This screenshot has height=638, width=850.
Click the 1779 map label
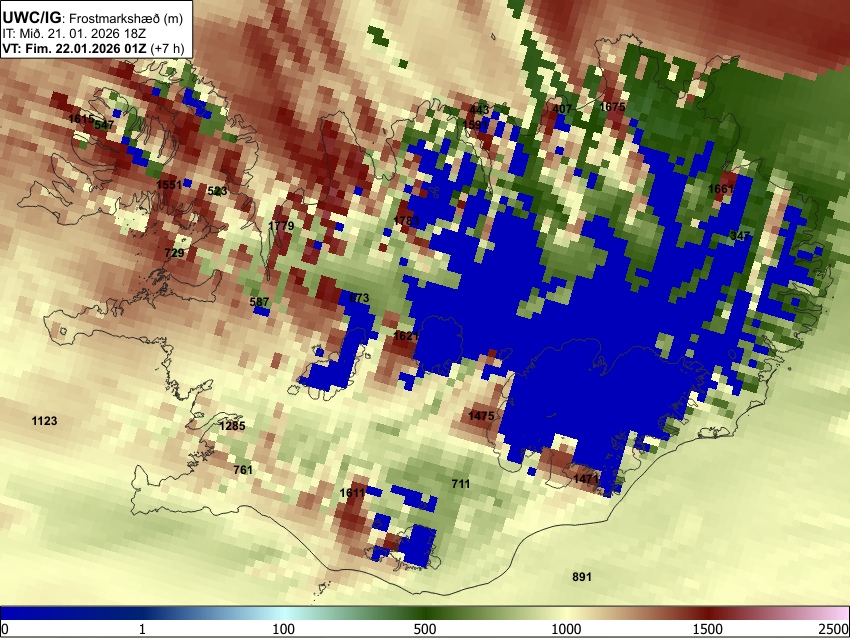[x=281, y=226]
